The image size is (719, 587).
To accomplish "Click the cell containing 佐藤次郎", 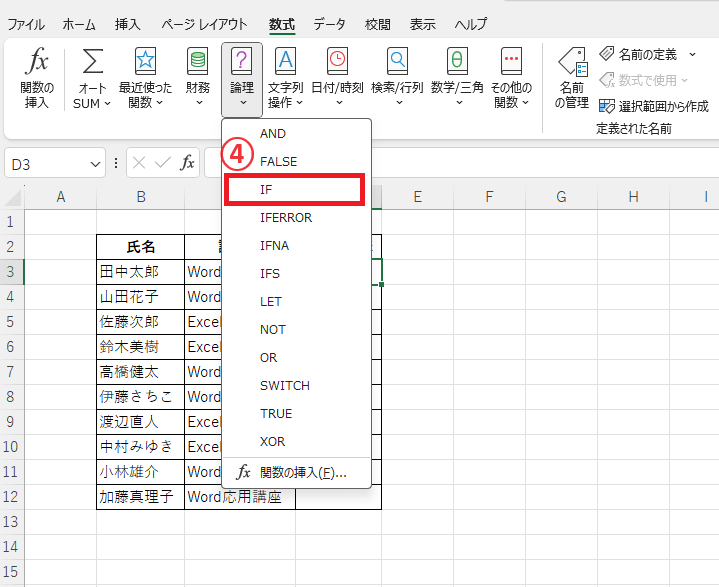I will [141, 321].
